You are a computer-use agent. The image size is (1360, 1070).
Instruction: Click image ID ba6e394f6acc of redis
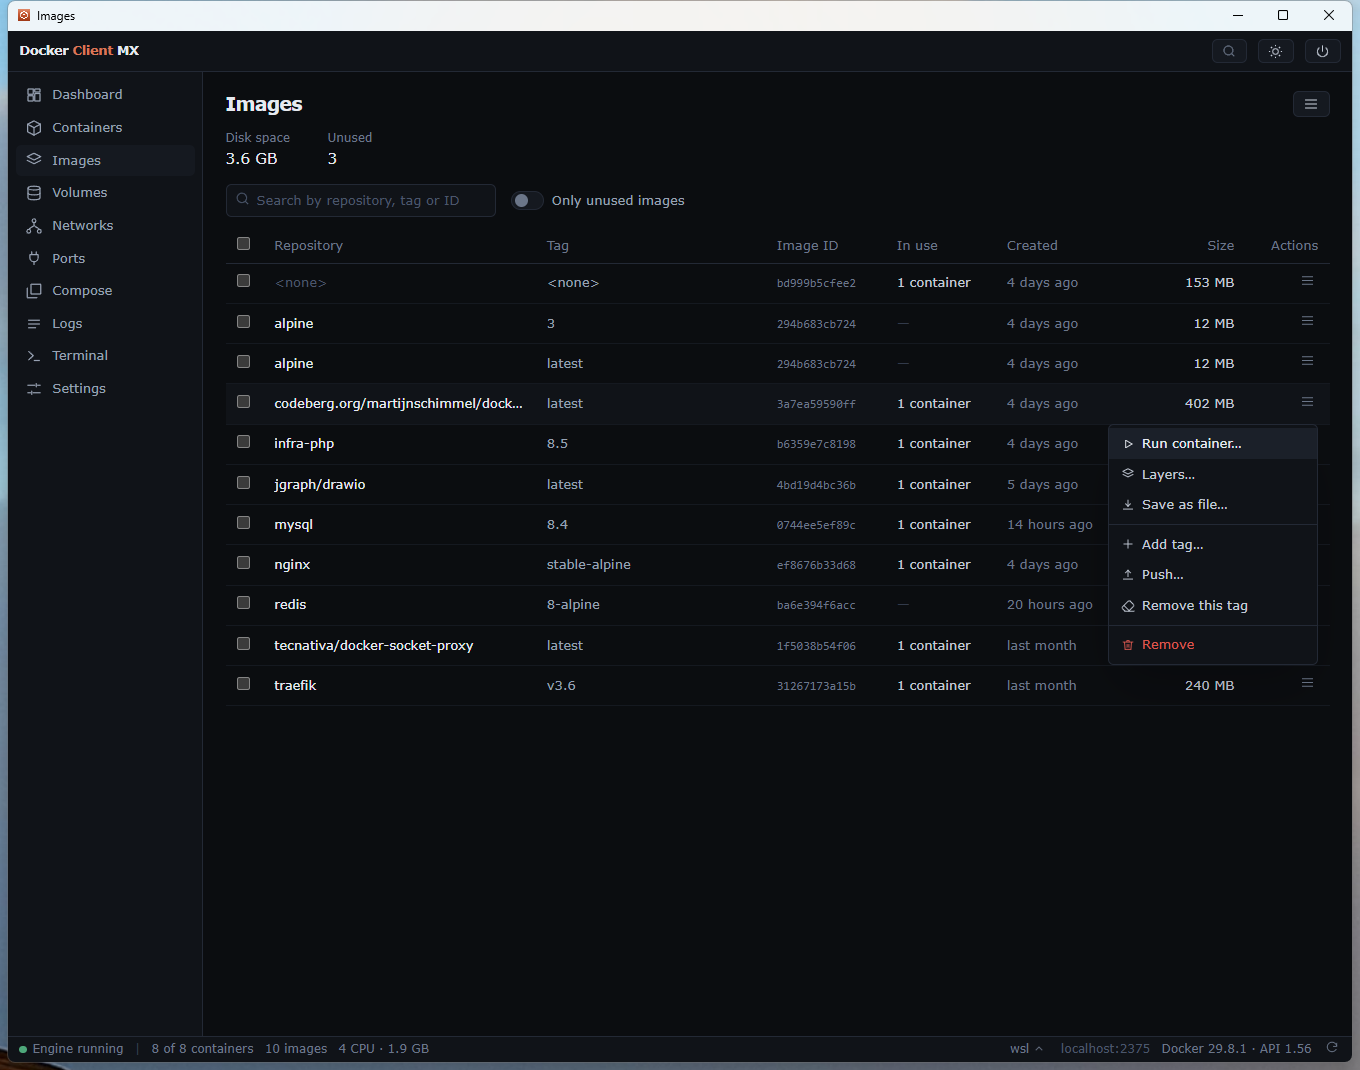[x=816, y=605]
